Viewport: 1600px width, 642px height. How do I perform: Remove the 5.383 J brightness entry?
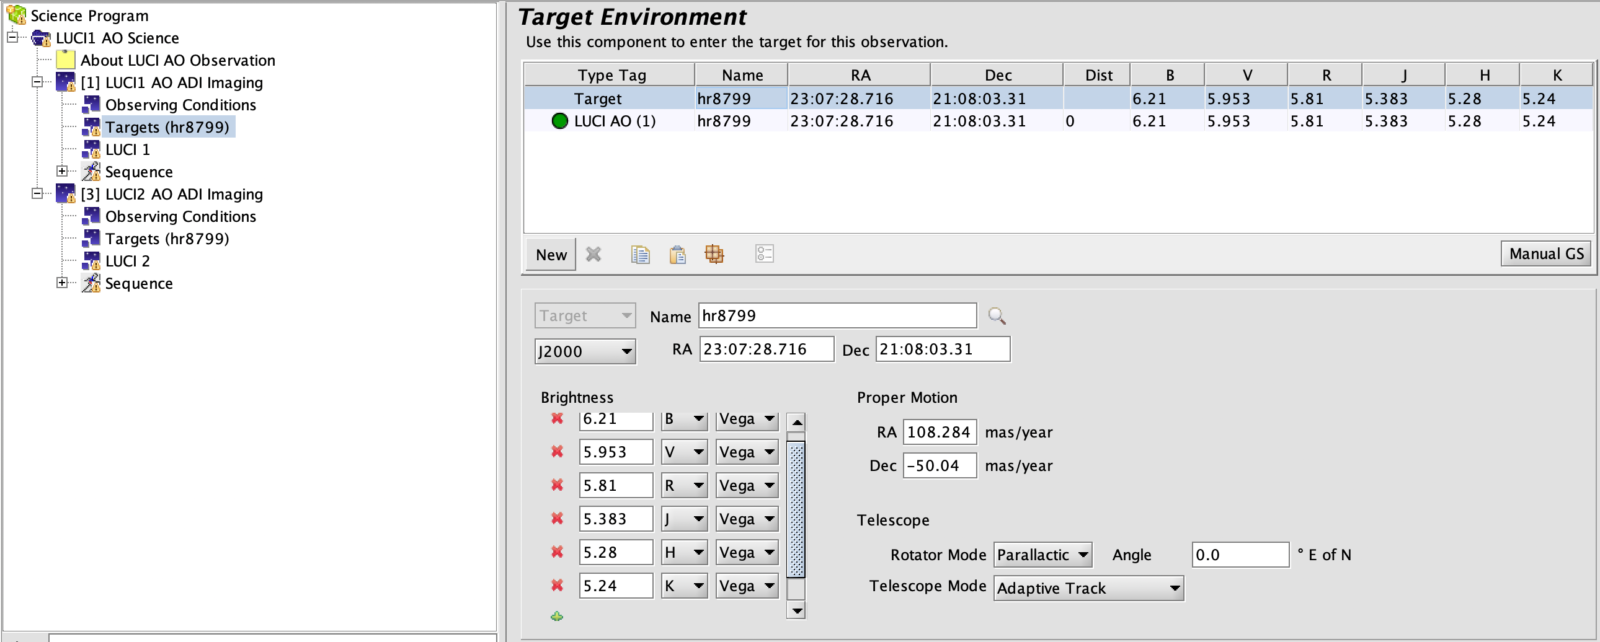(557, 519)
